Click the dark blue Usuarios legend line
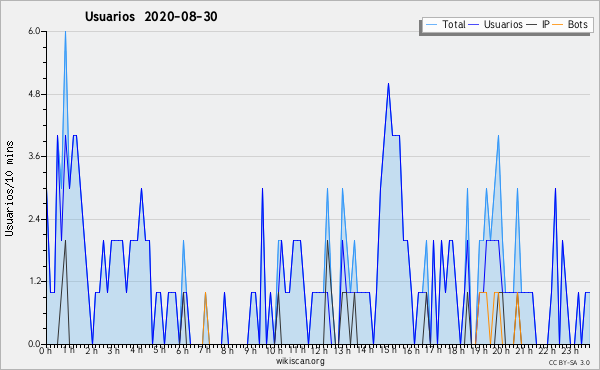The height and width of the screenshot is (370, 600). (x=474, y=24)
